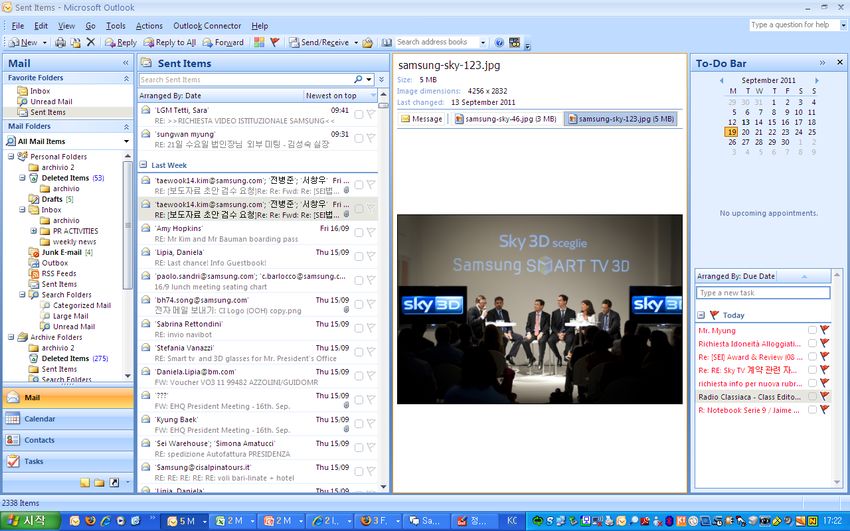Viewport: 850px width, 531px height.
Task: Click the Help question mark icon
Action: [499, 42]
